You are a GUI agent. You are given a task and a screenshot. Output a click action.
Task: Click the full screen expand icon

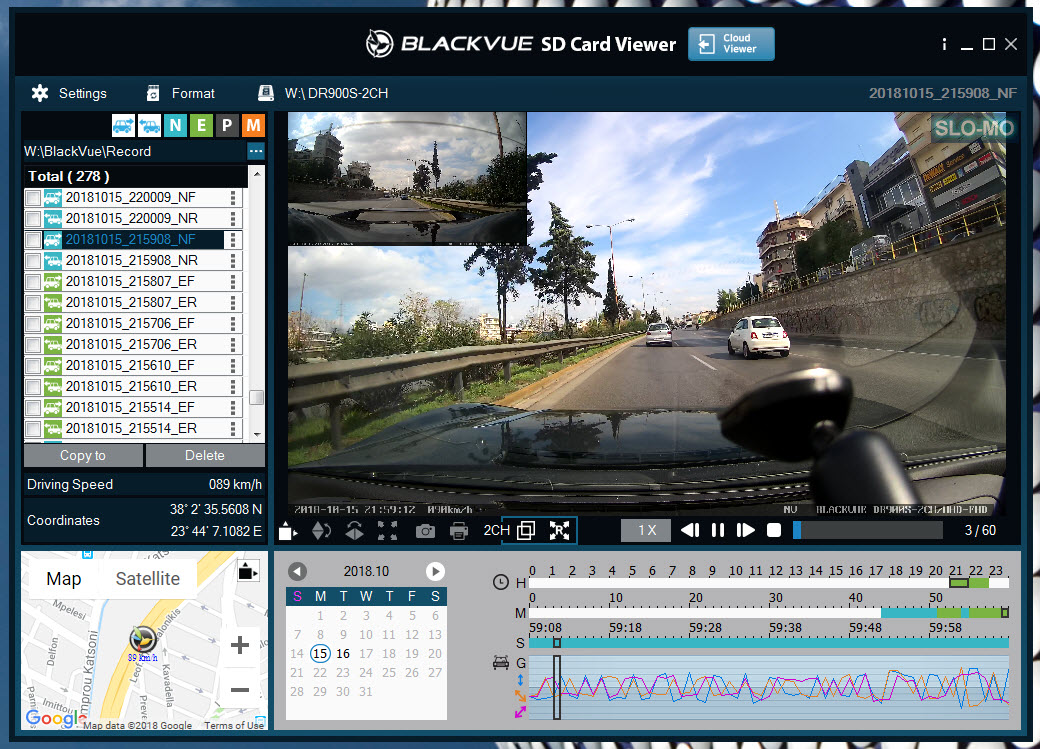click(x=388, y=531)
